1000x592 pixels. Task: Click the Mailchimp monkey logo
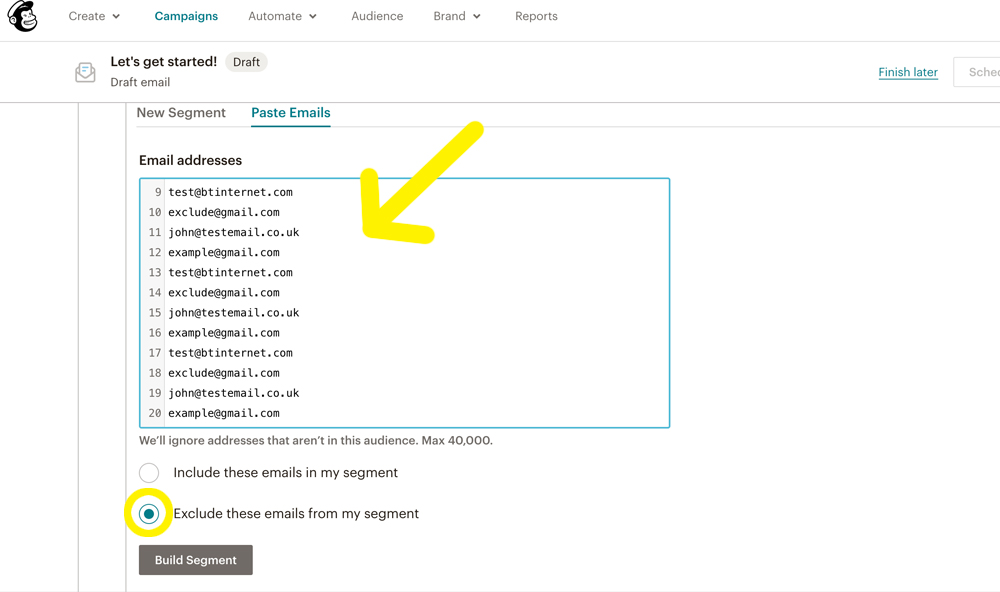pyautogui.click(x=22, y=16)
